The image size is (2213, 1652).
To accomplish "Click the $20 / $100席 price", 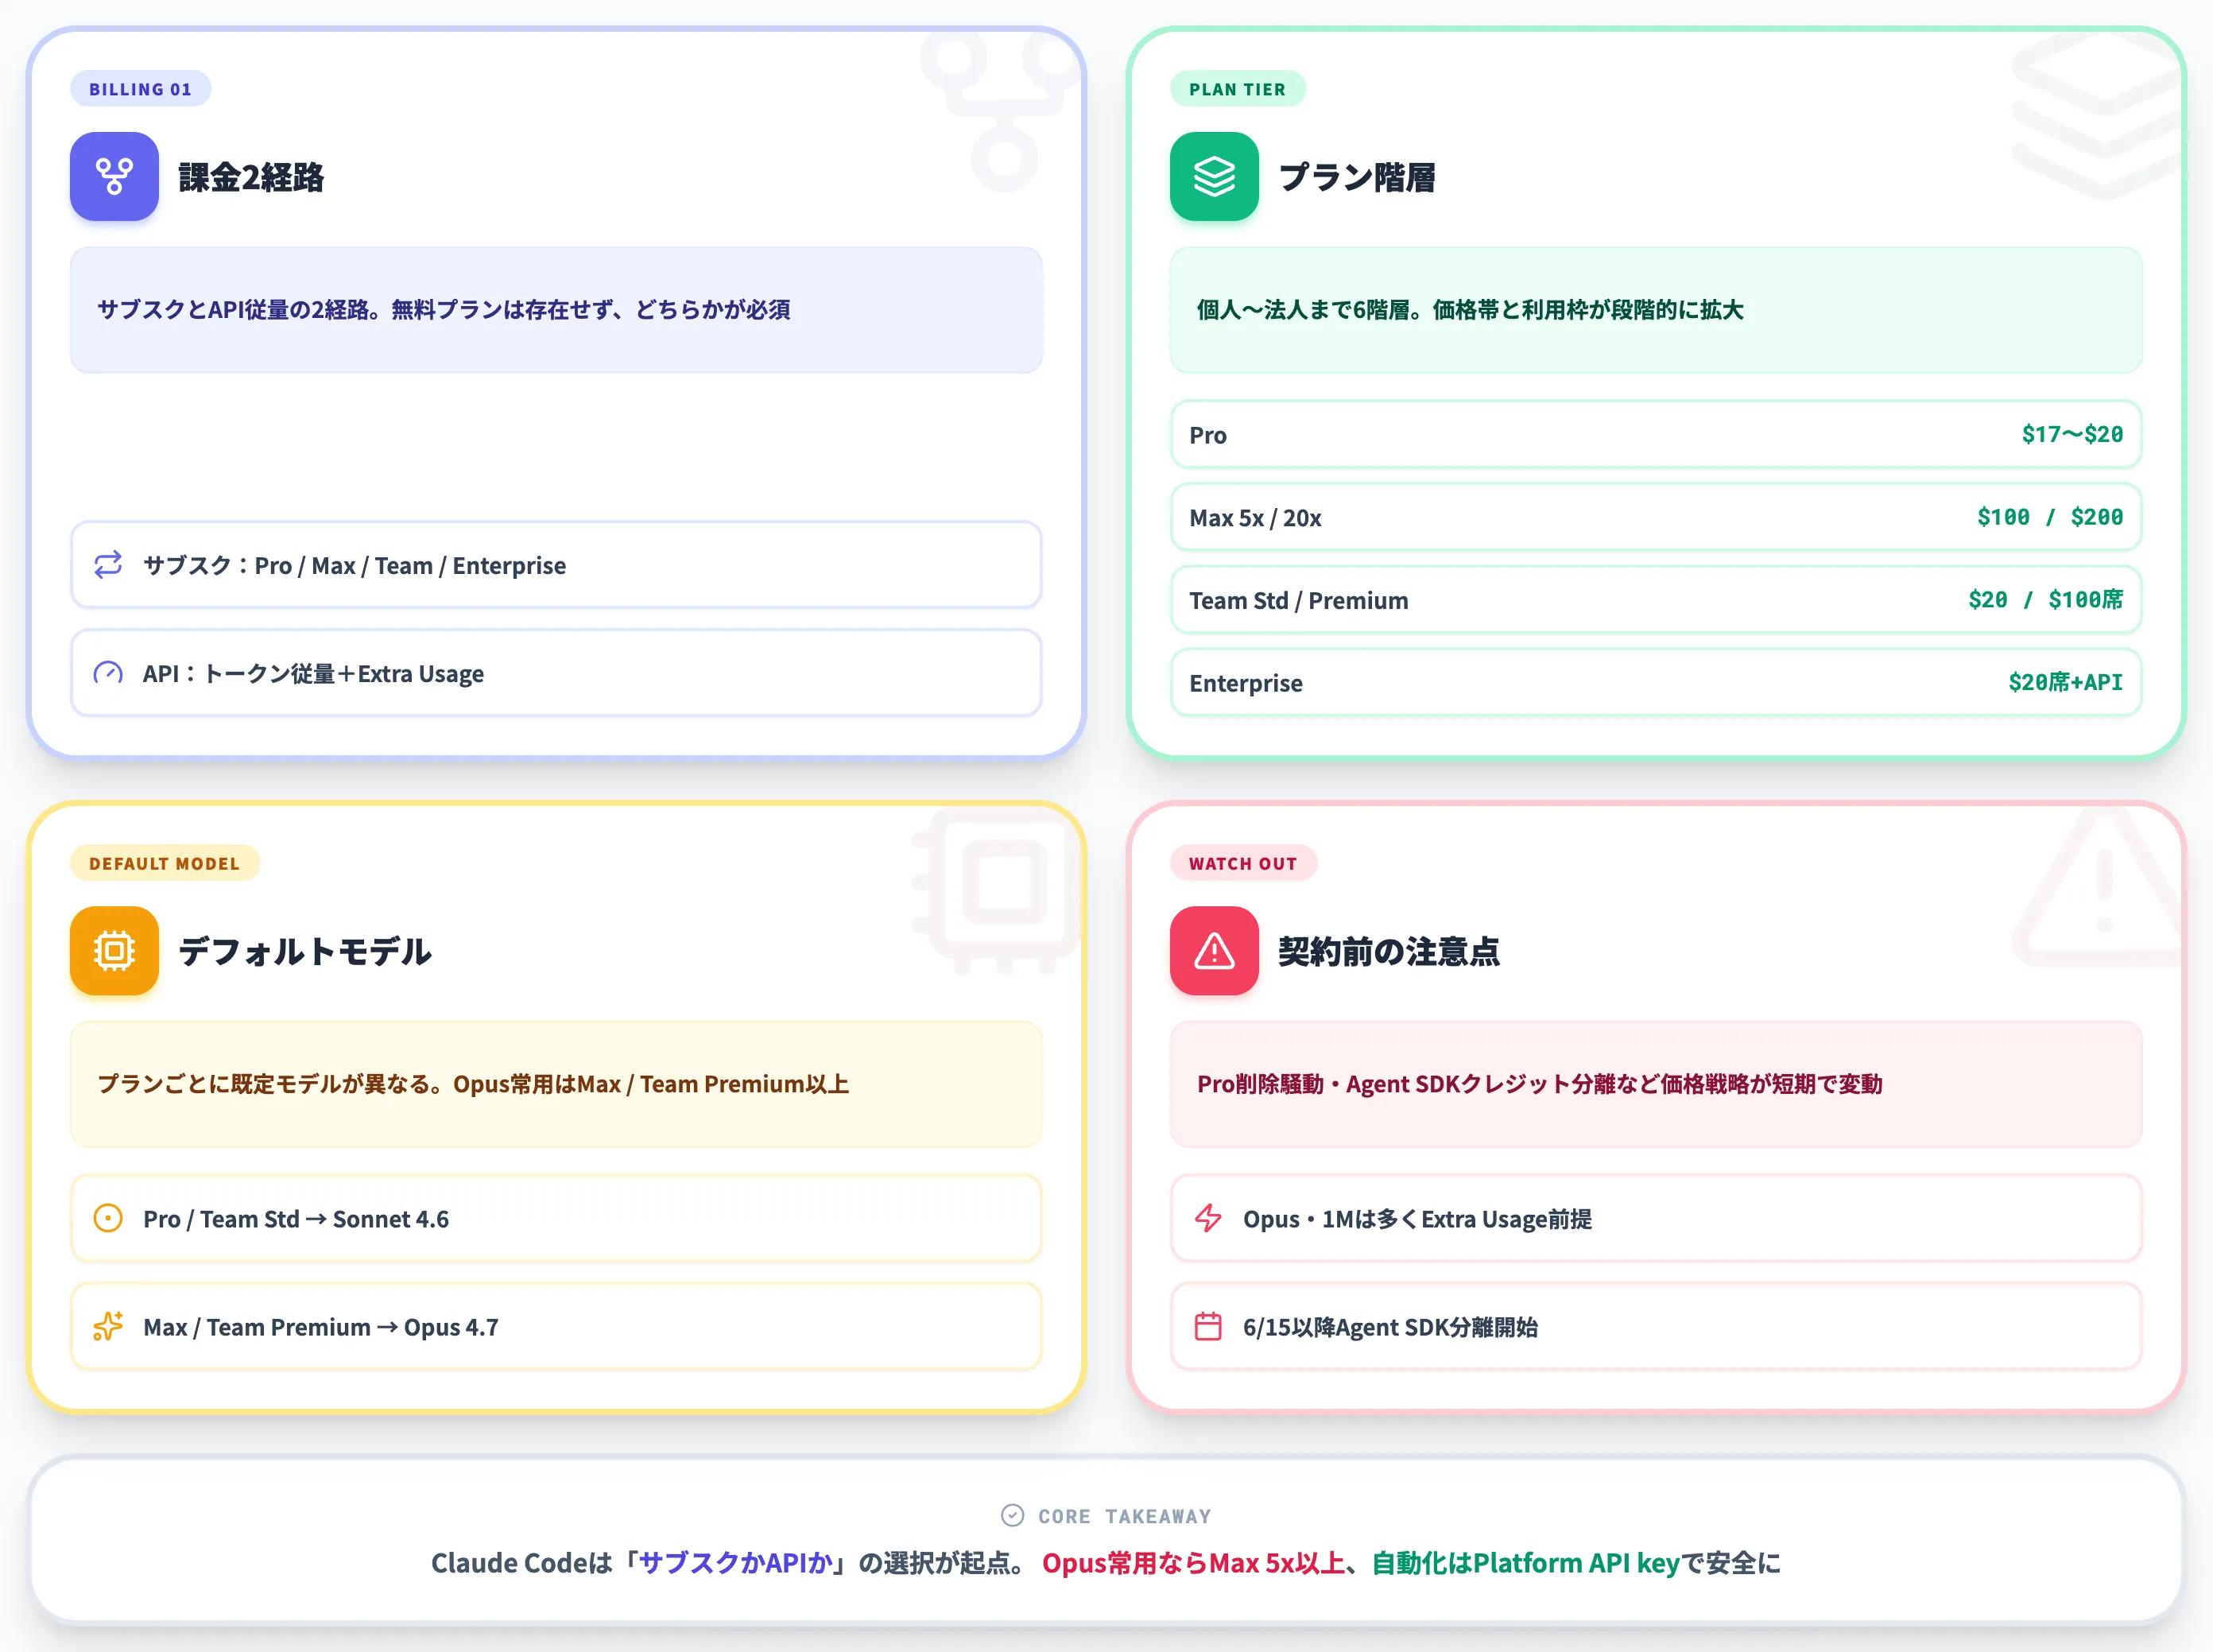I will click(2045, 599).
